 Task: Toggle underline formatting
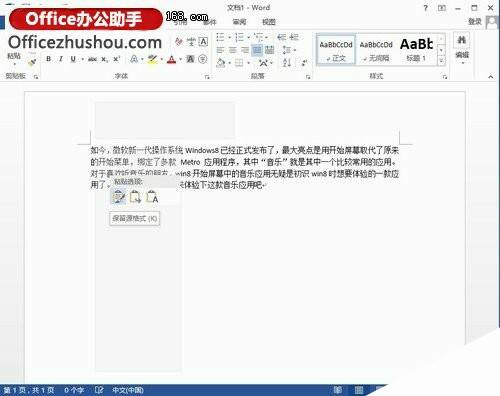click(73, 59)
